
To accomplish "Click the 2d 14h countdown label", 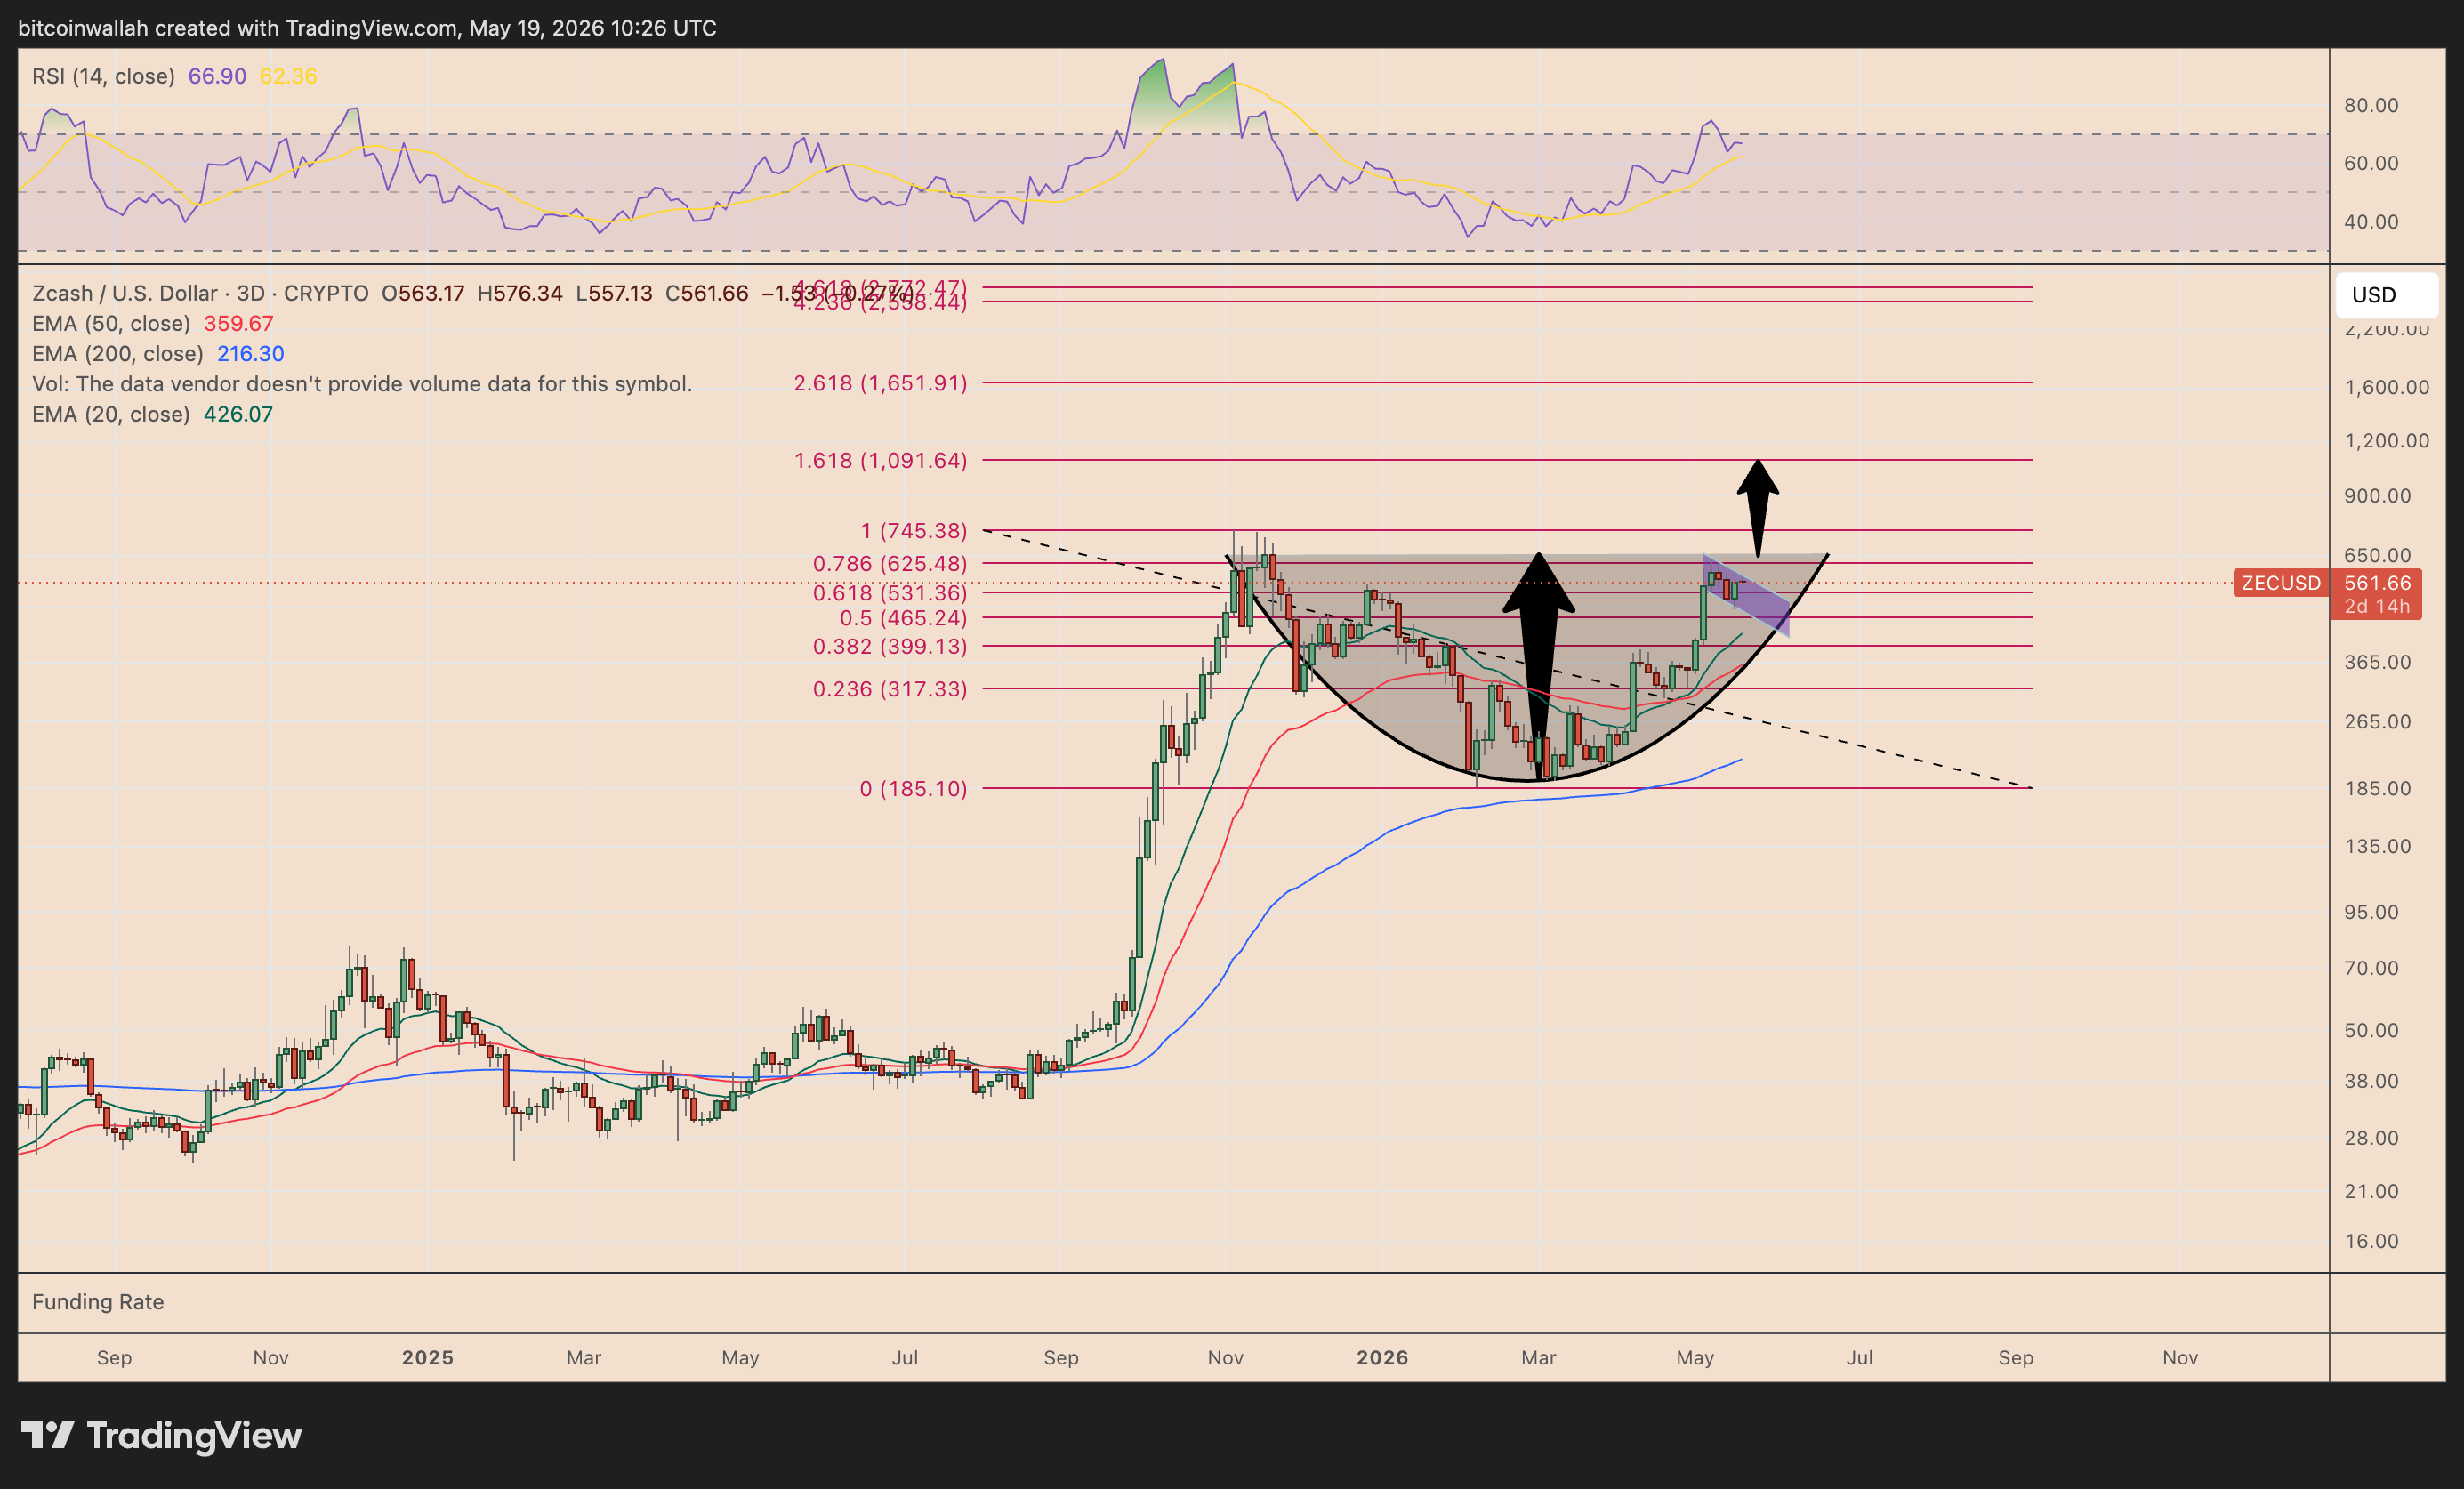I will click(2377, 607).
